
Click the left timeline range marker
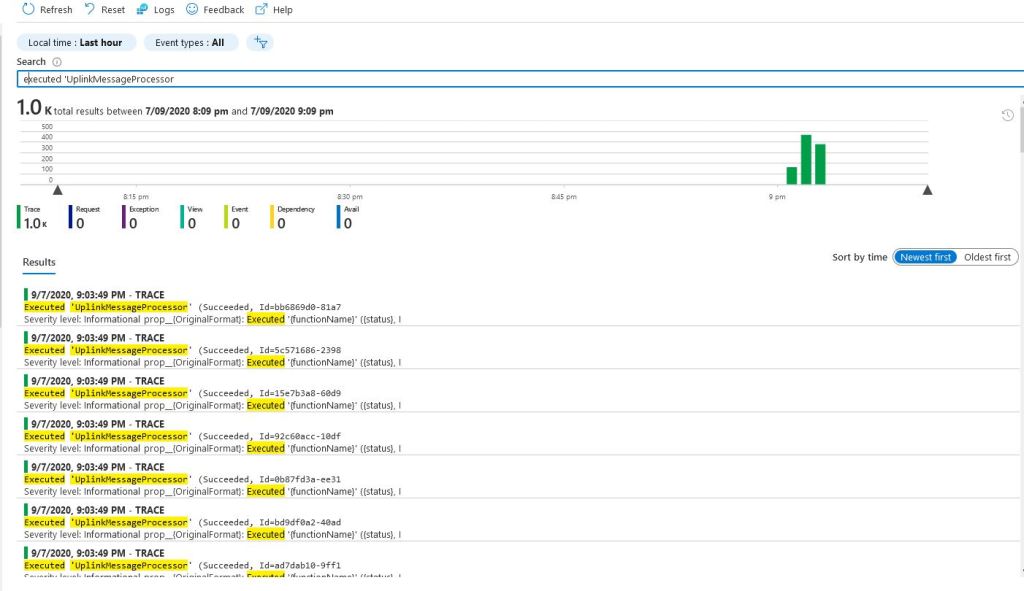pos(57,190)
